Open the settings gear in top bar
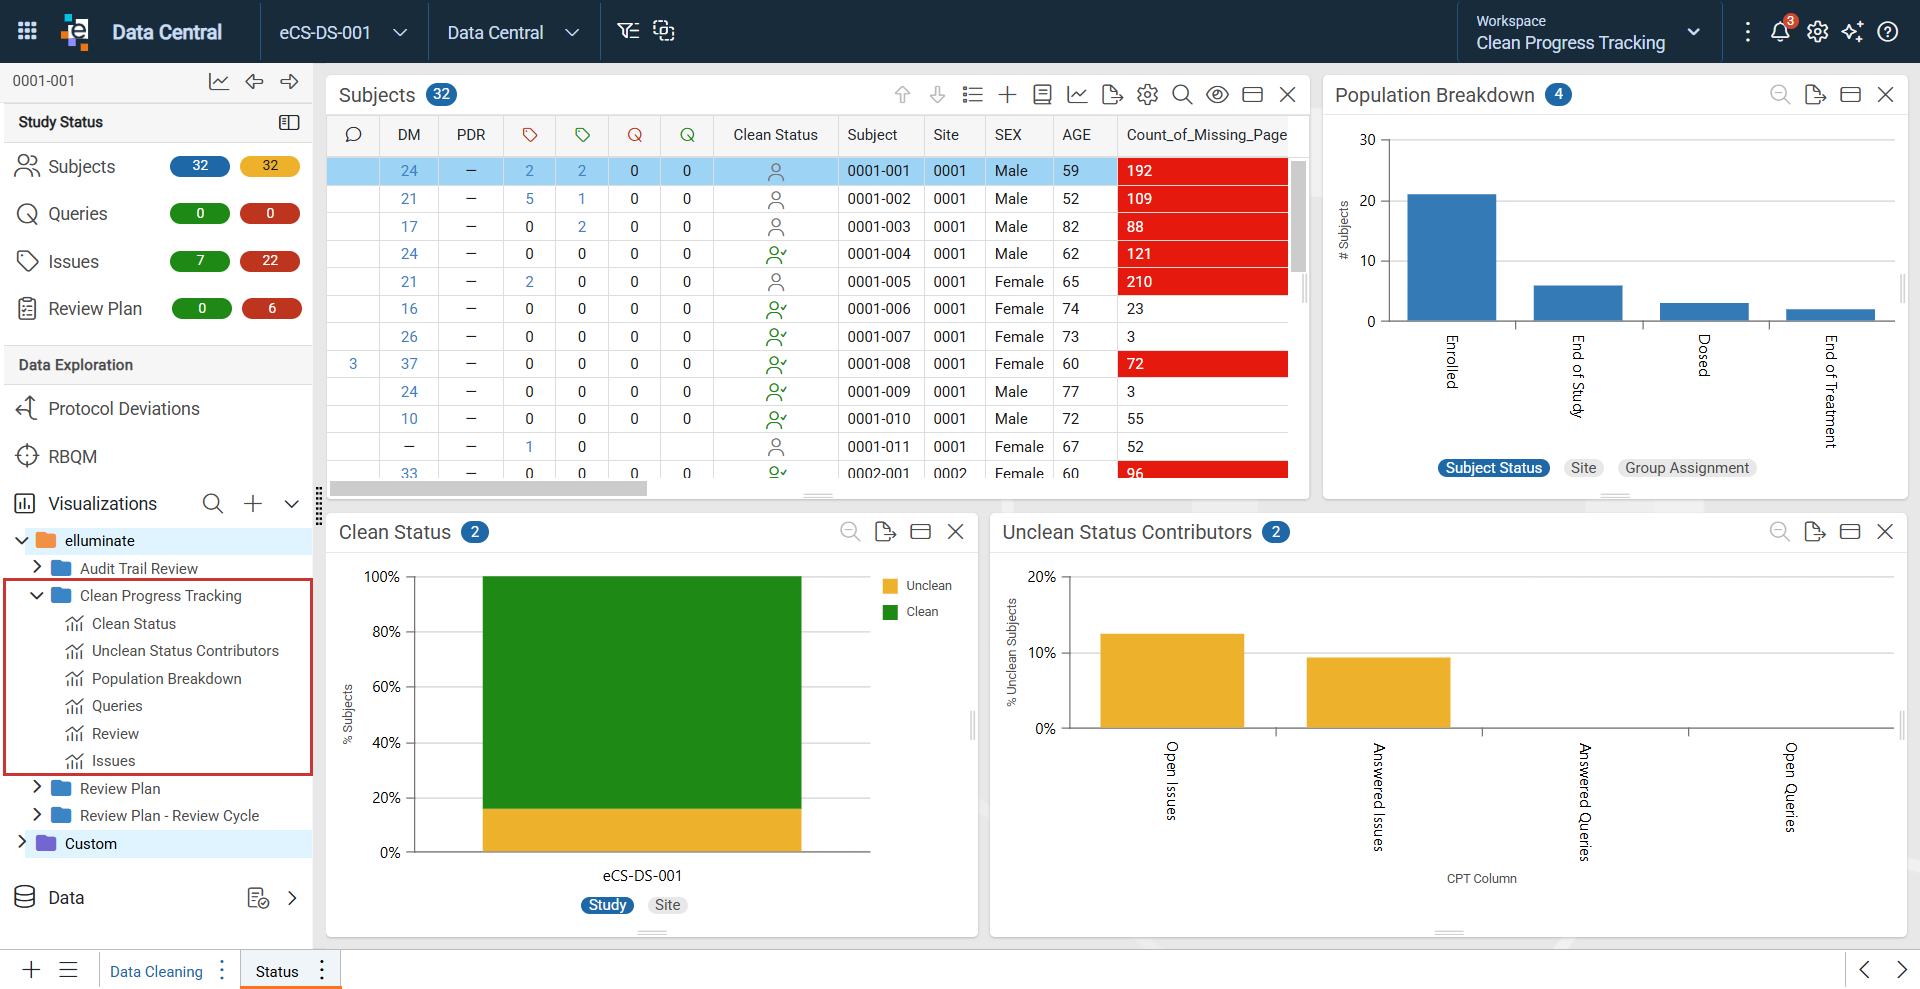Image resolution: width=1920 pixels, height=989 pixels. point(1817,31)
